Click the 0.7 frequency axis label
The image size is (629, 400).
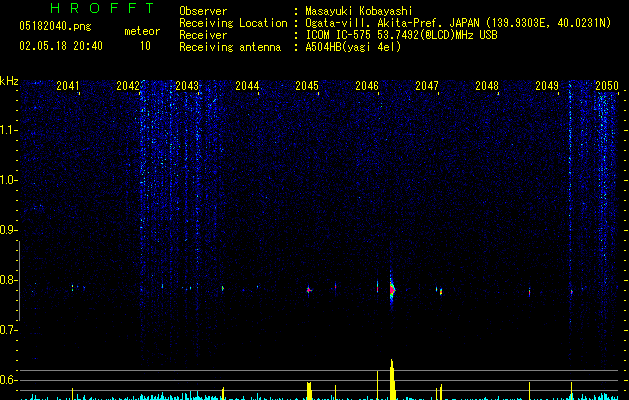tap(8, 330)
